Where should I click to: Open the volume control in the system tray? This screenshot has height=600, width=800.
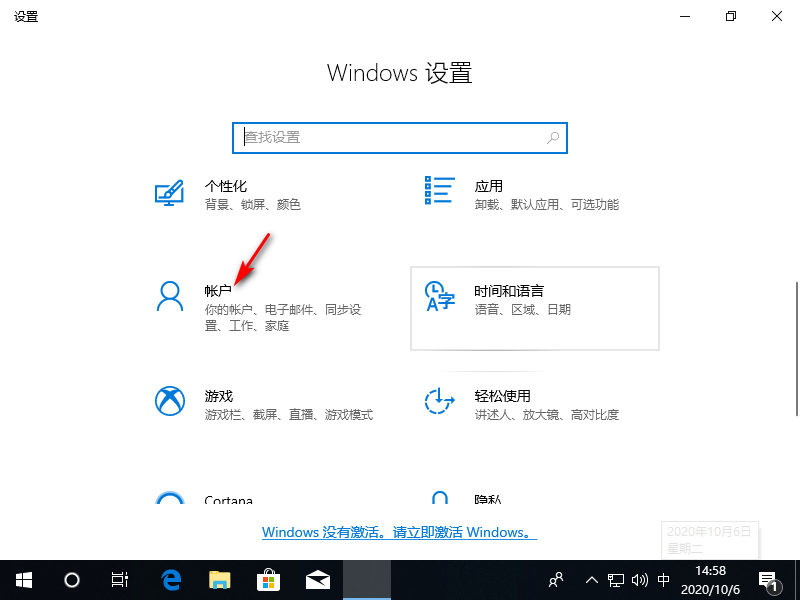pos(638,580)
